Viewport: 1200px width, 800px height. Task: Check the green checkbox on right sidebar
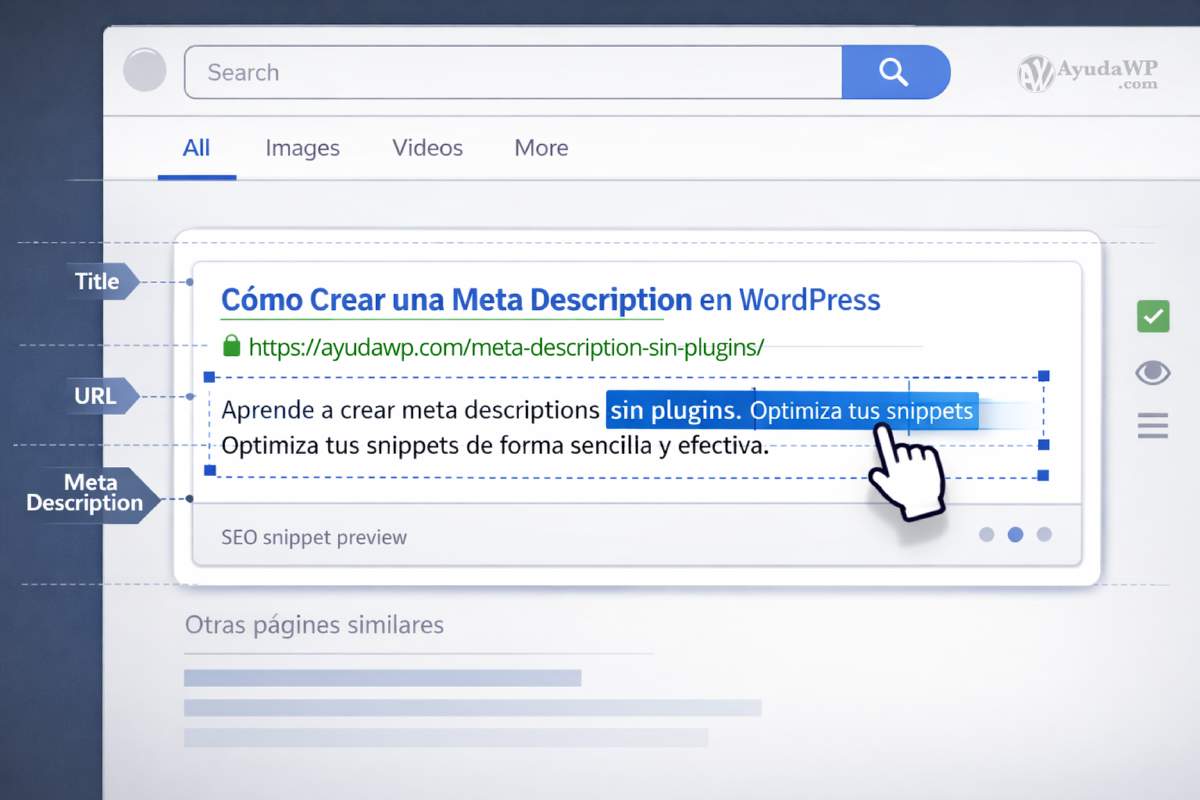pos(1152,315)
